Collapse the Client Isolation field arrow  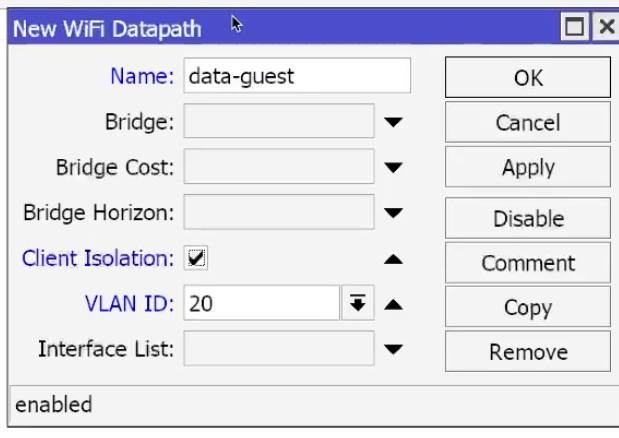pos(393,259)
